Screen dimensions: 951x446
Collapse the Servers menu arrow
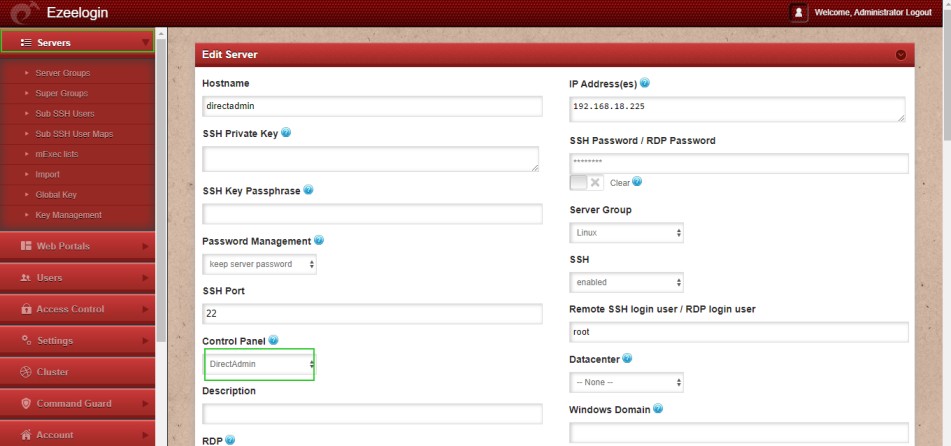(146, 42)
